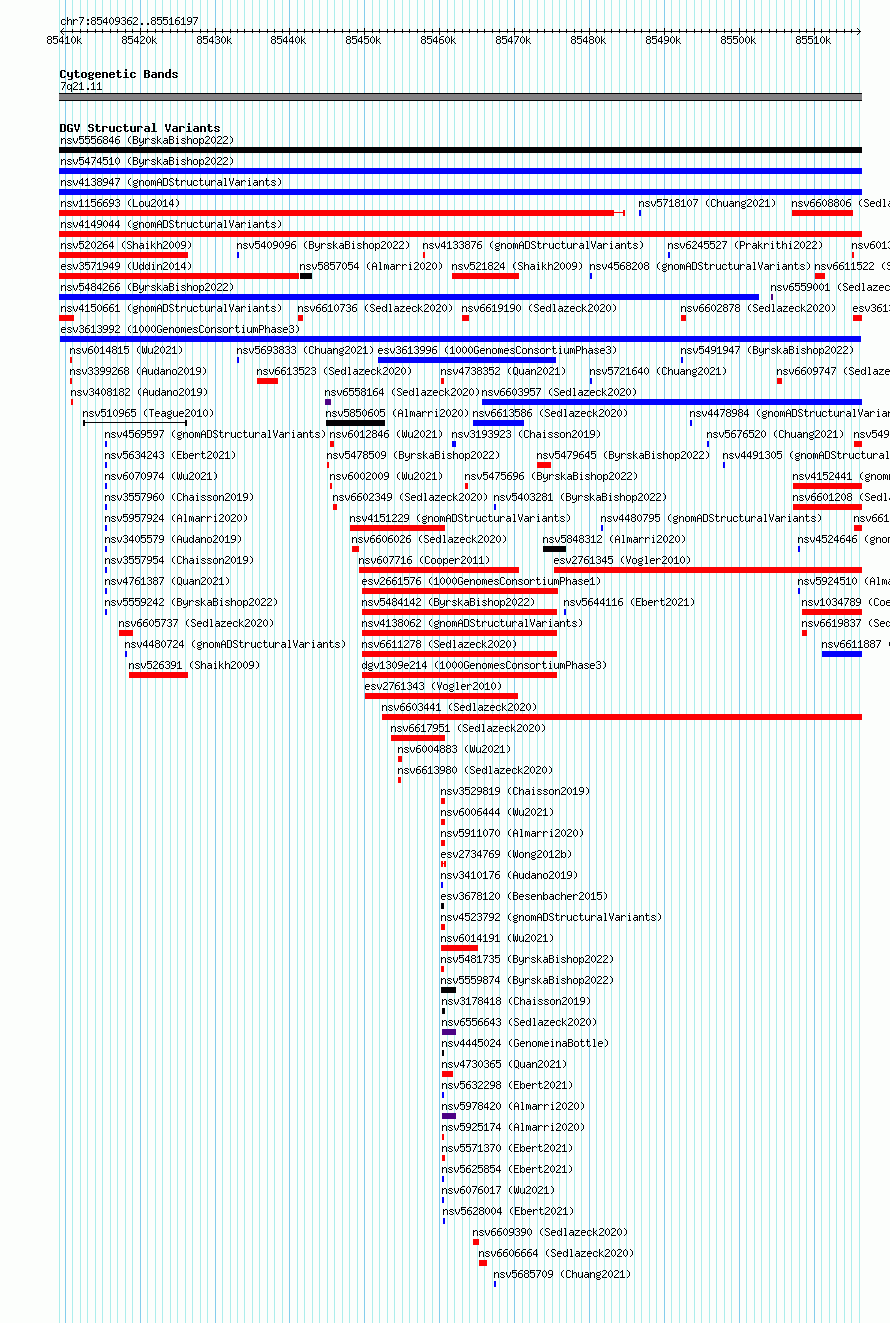
Task: Click esv2761343 Vogler2010 label
Action: (433, 686)
